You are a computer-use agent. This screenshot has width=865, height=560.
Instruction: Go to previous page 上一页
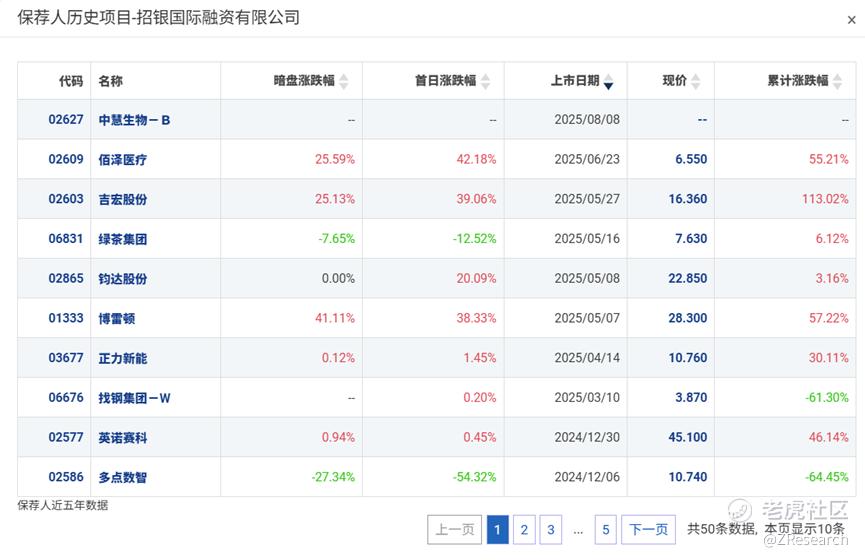(x=455, y=530)
